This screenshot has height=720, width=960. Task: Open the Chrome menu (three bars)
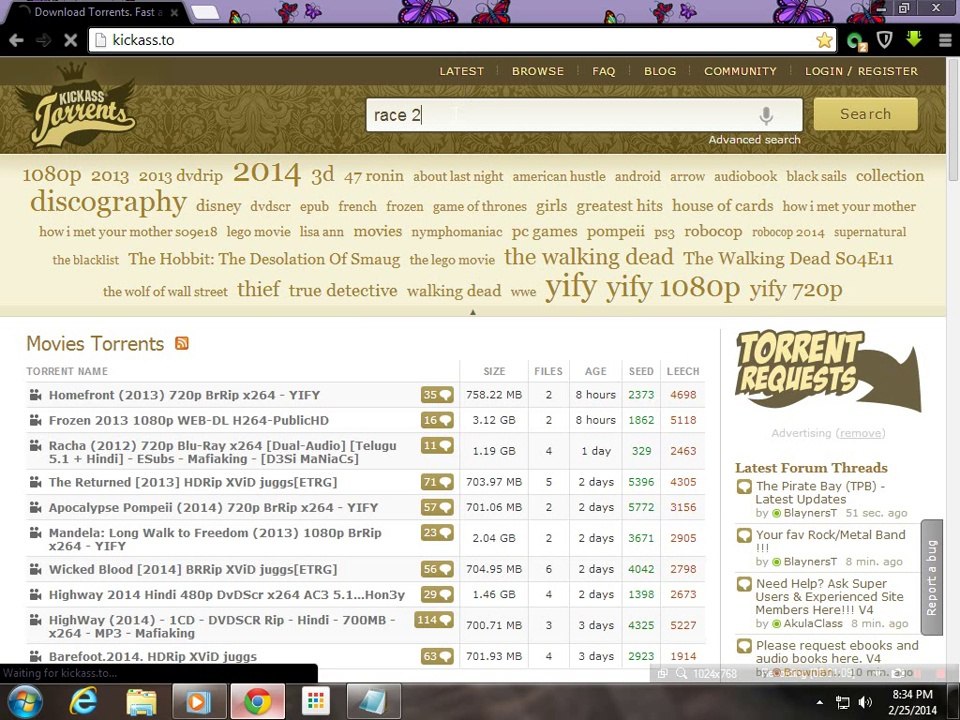945,40
